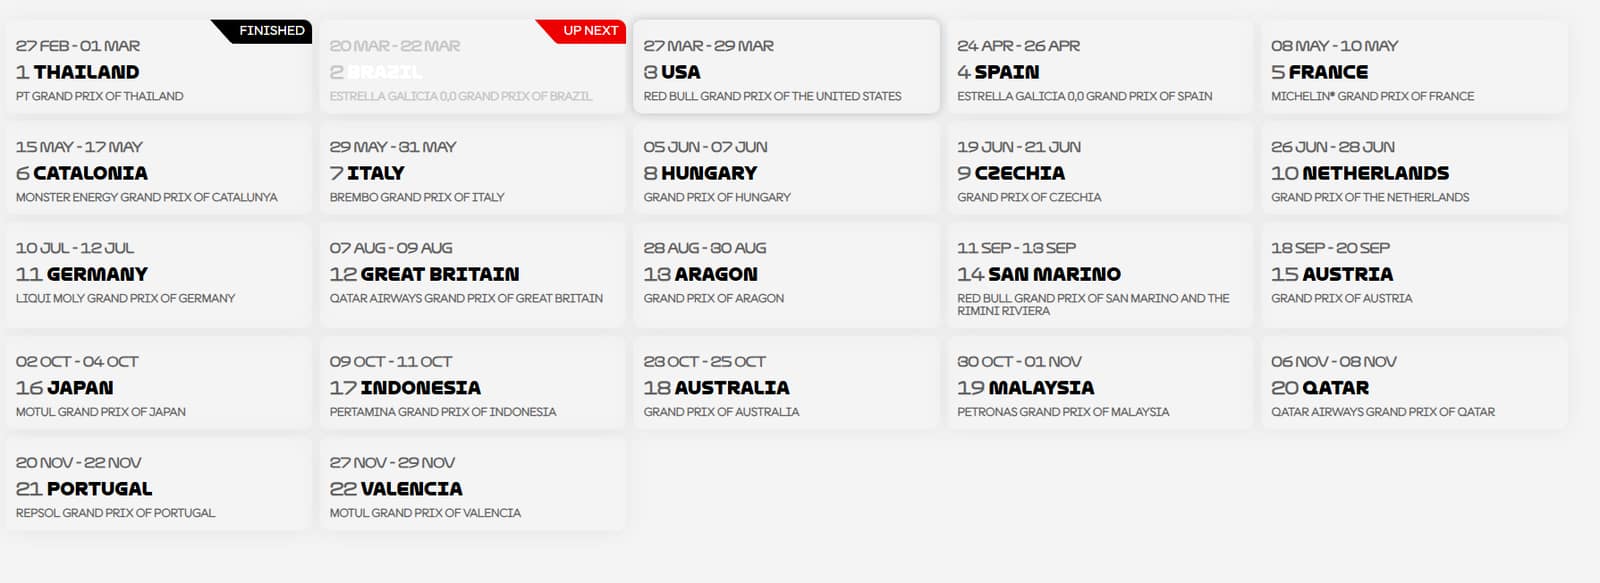Open the Hungary Grand Prix card
Screen dimensions: 1600x583
[786, 171]
